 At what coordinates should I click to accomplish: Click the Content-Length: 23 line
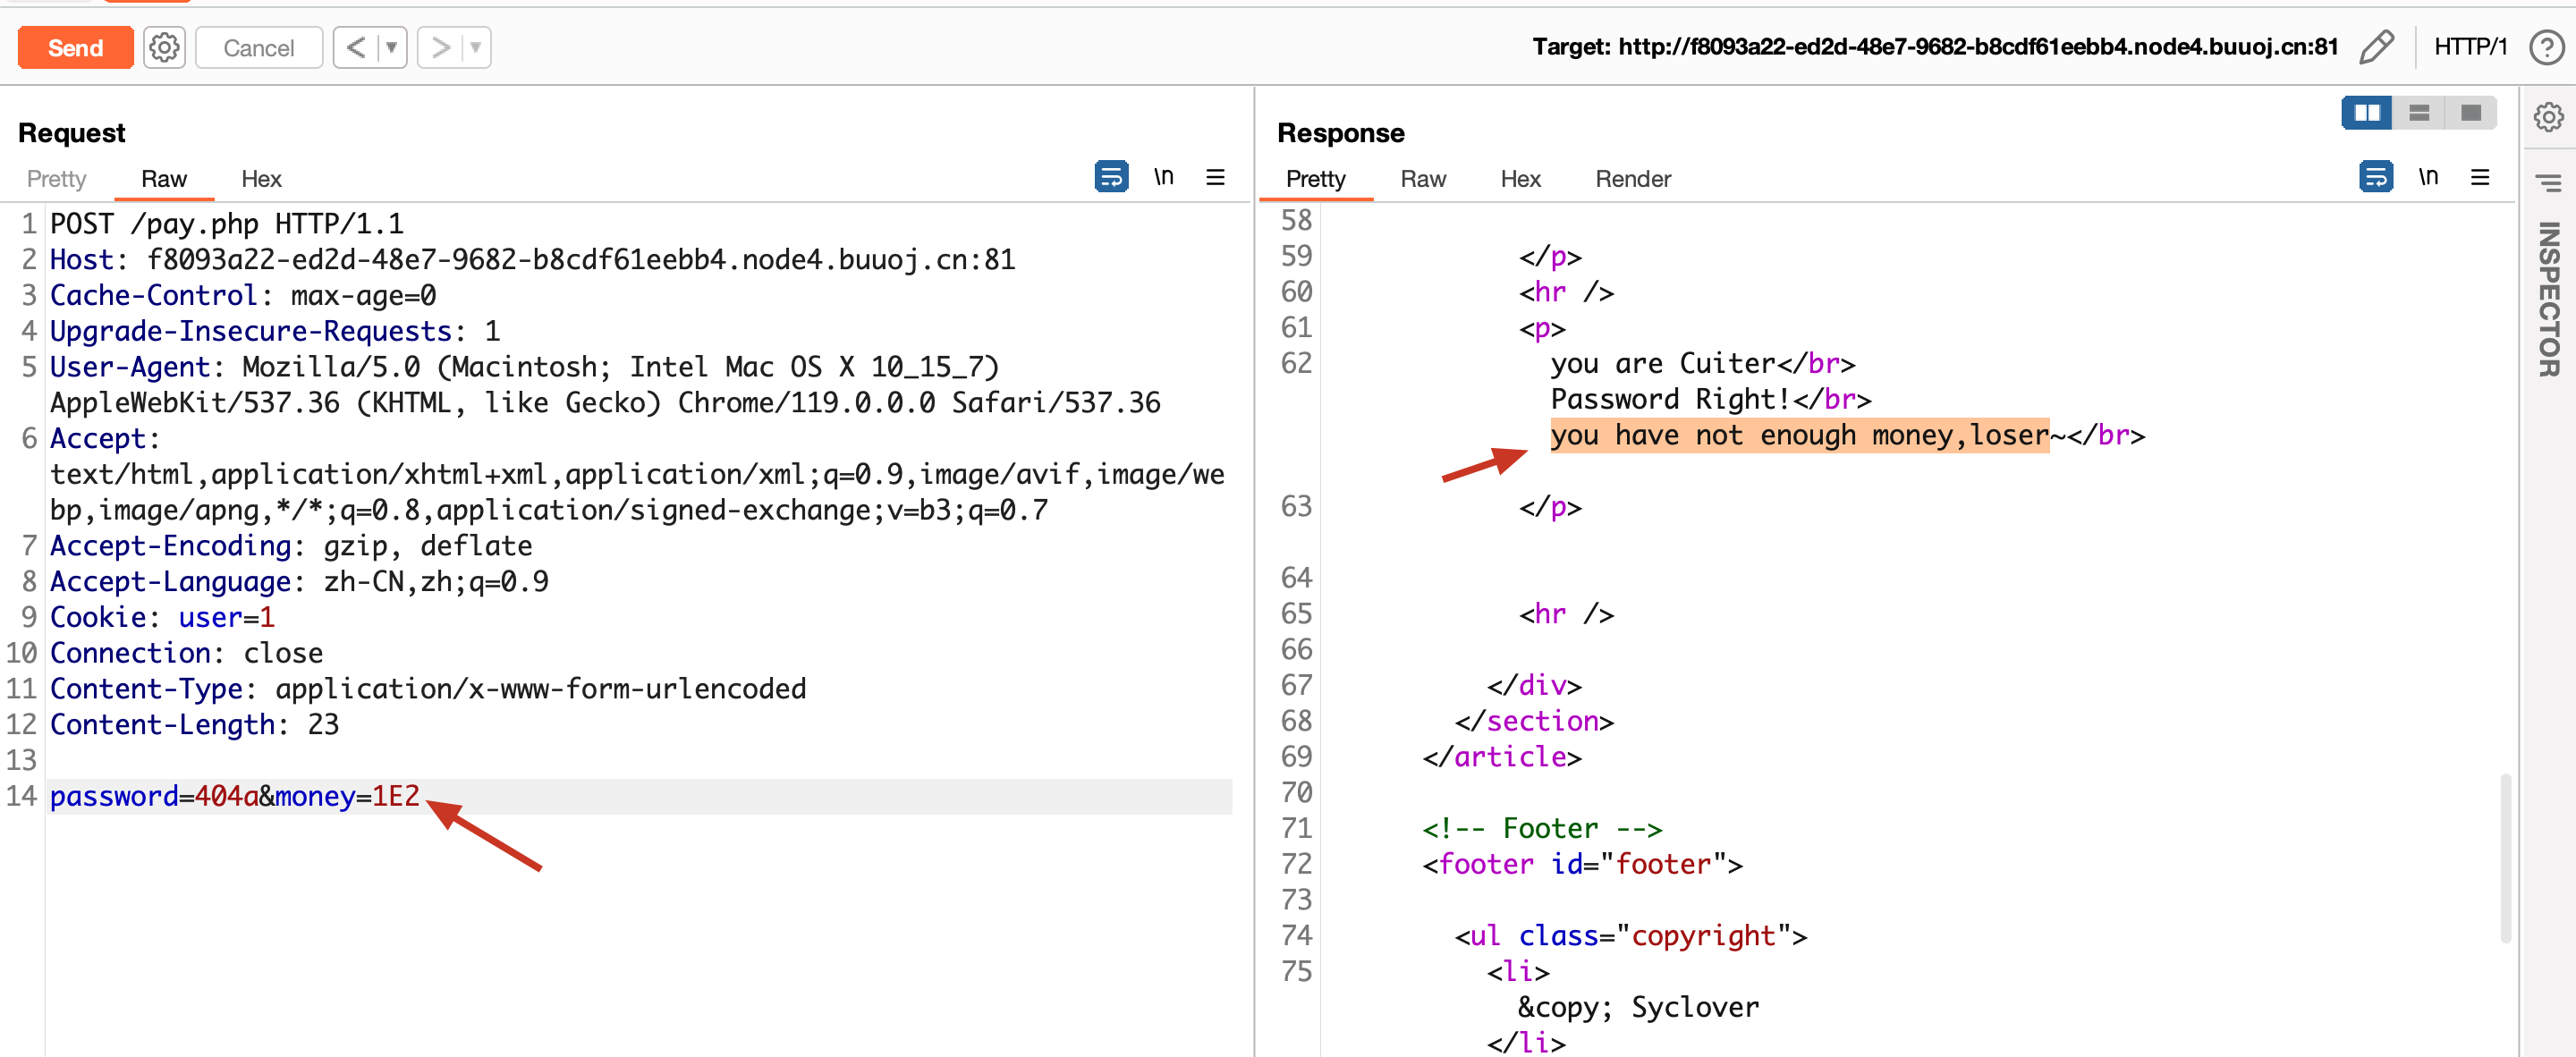point(194,725)
